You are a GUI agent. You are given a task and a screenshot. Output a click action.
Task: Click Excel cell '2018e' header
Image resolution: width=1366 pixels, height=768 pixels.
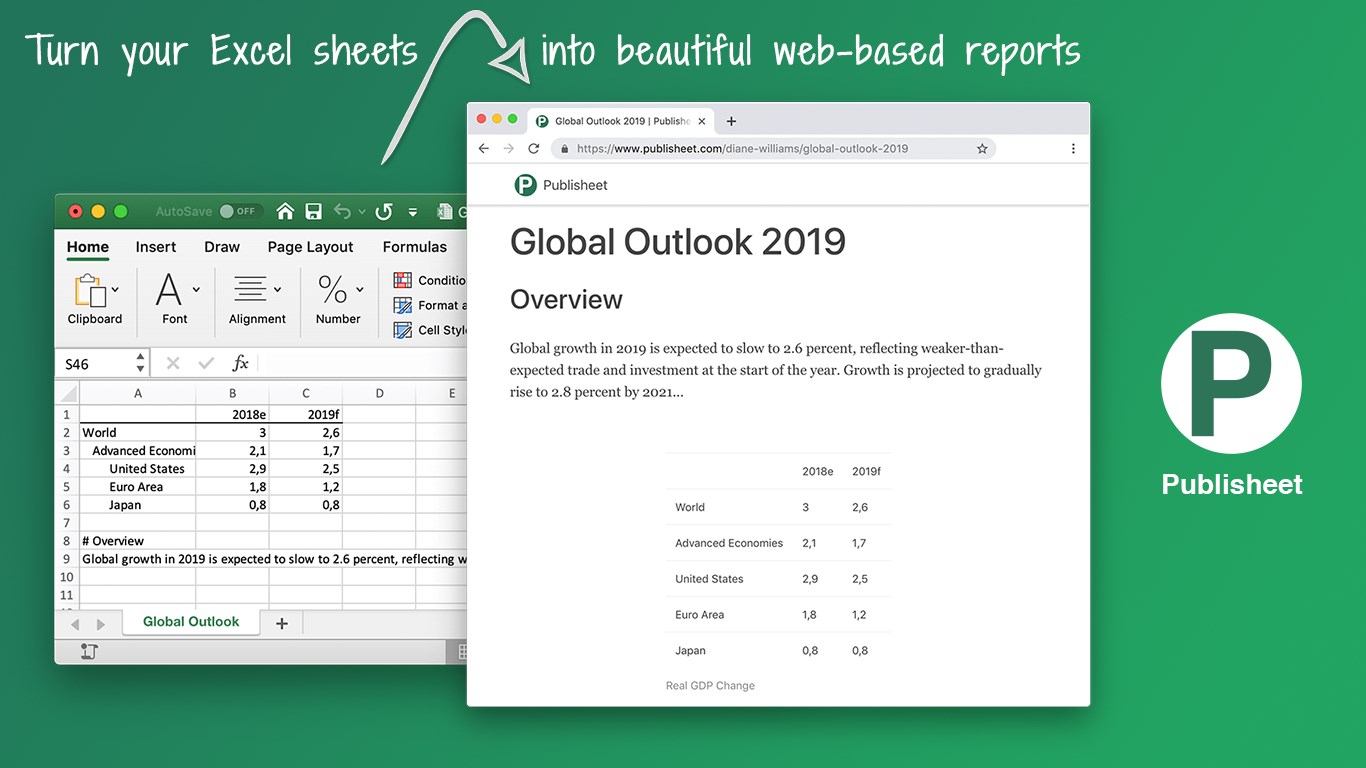tap(233, 415)
